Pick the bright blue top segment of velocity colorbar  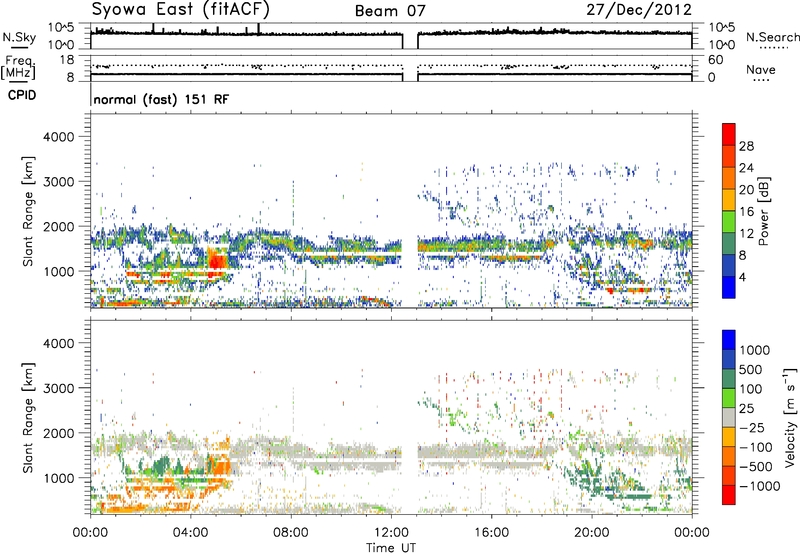click(729, 340)
